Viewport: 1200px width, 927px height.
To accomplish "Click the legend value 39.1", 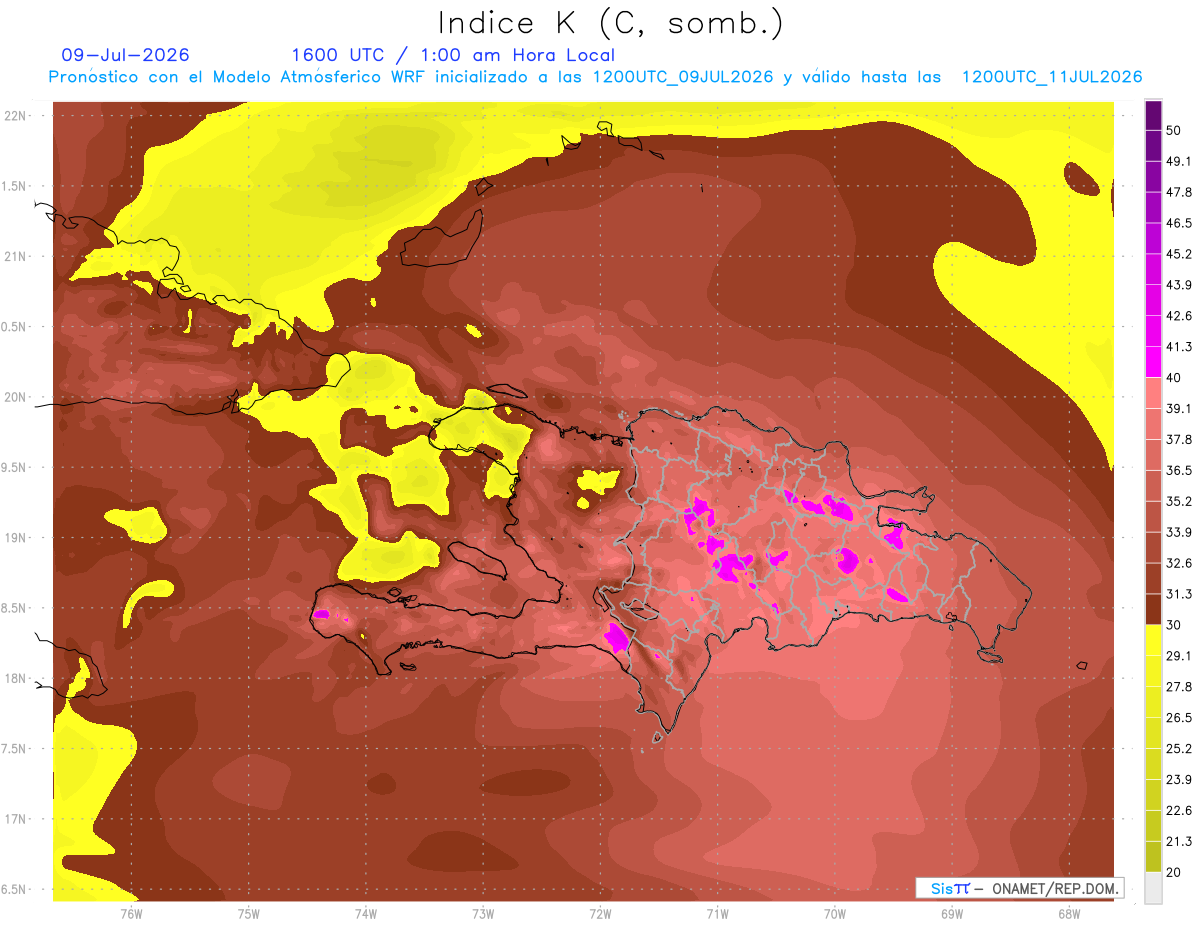I will tap(1179, 408).
